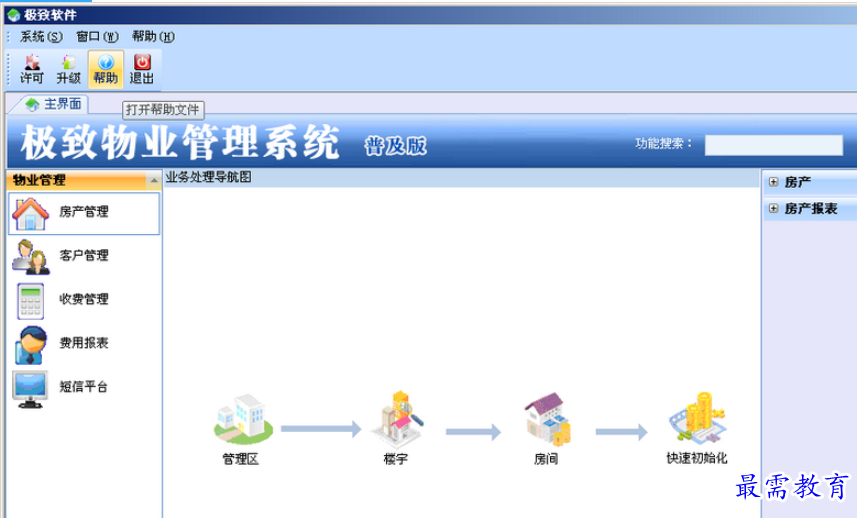Open the 窗口(W) menu

[x=97, y=37]
